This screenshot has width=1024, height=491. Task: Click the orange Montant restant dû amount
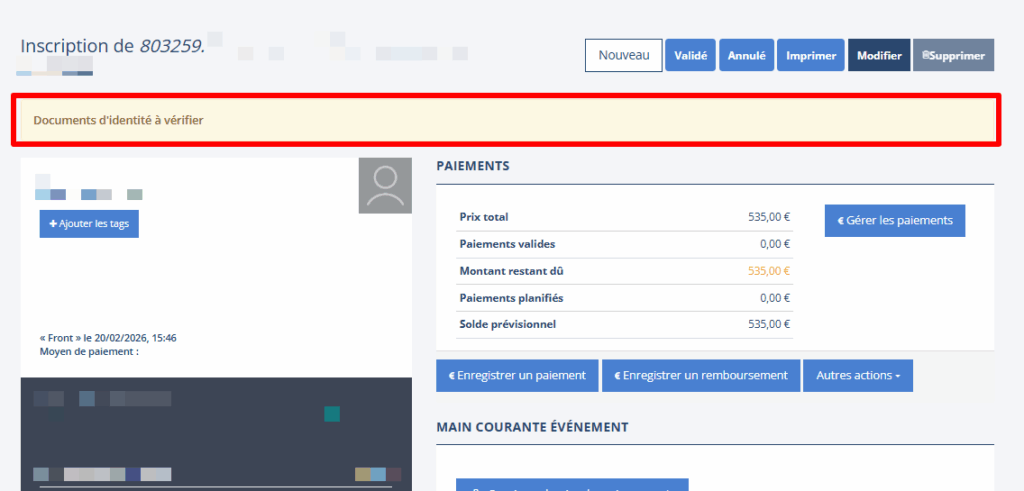point(769,271)
